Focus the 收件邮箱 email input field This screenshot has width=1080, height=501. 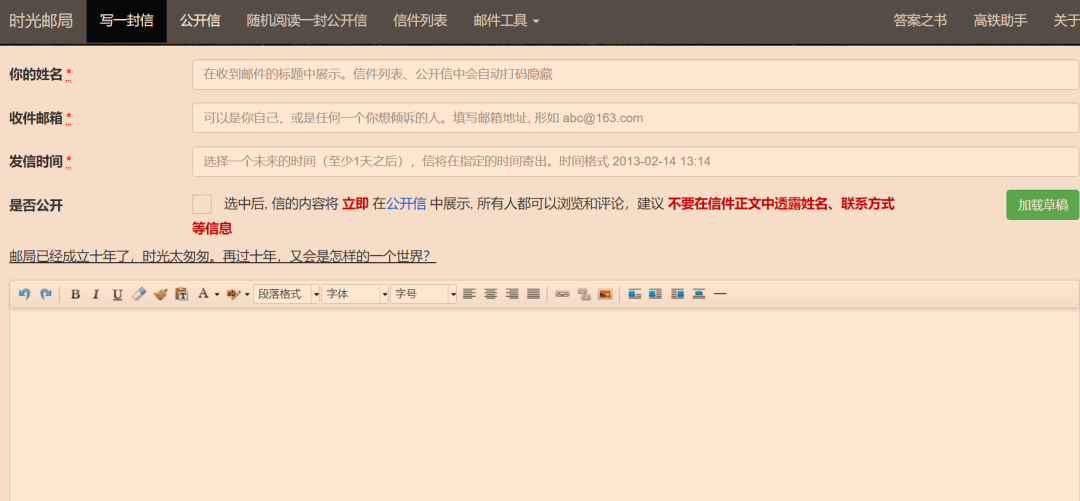[x=635, y=118]
